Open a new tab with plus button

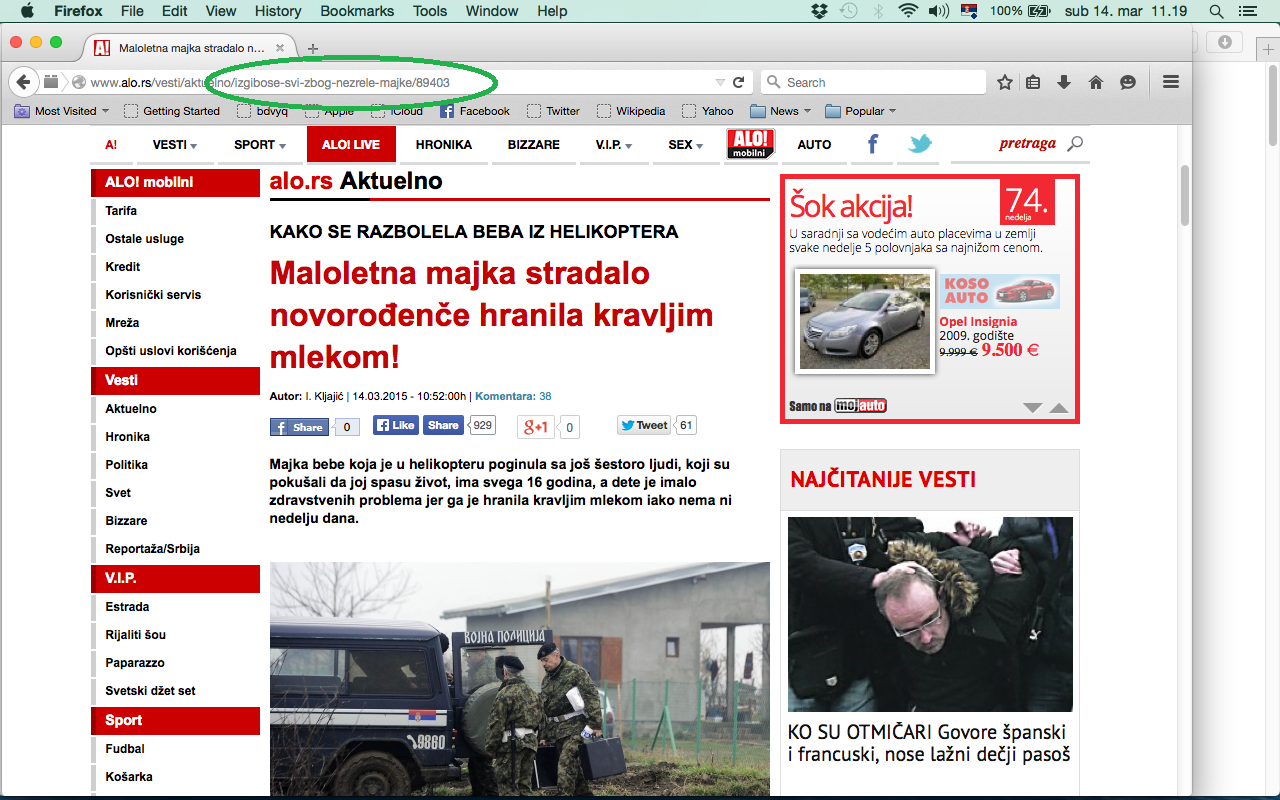click(313, 48)
